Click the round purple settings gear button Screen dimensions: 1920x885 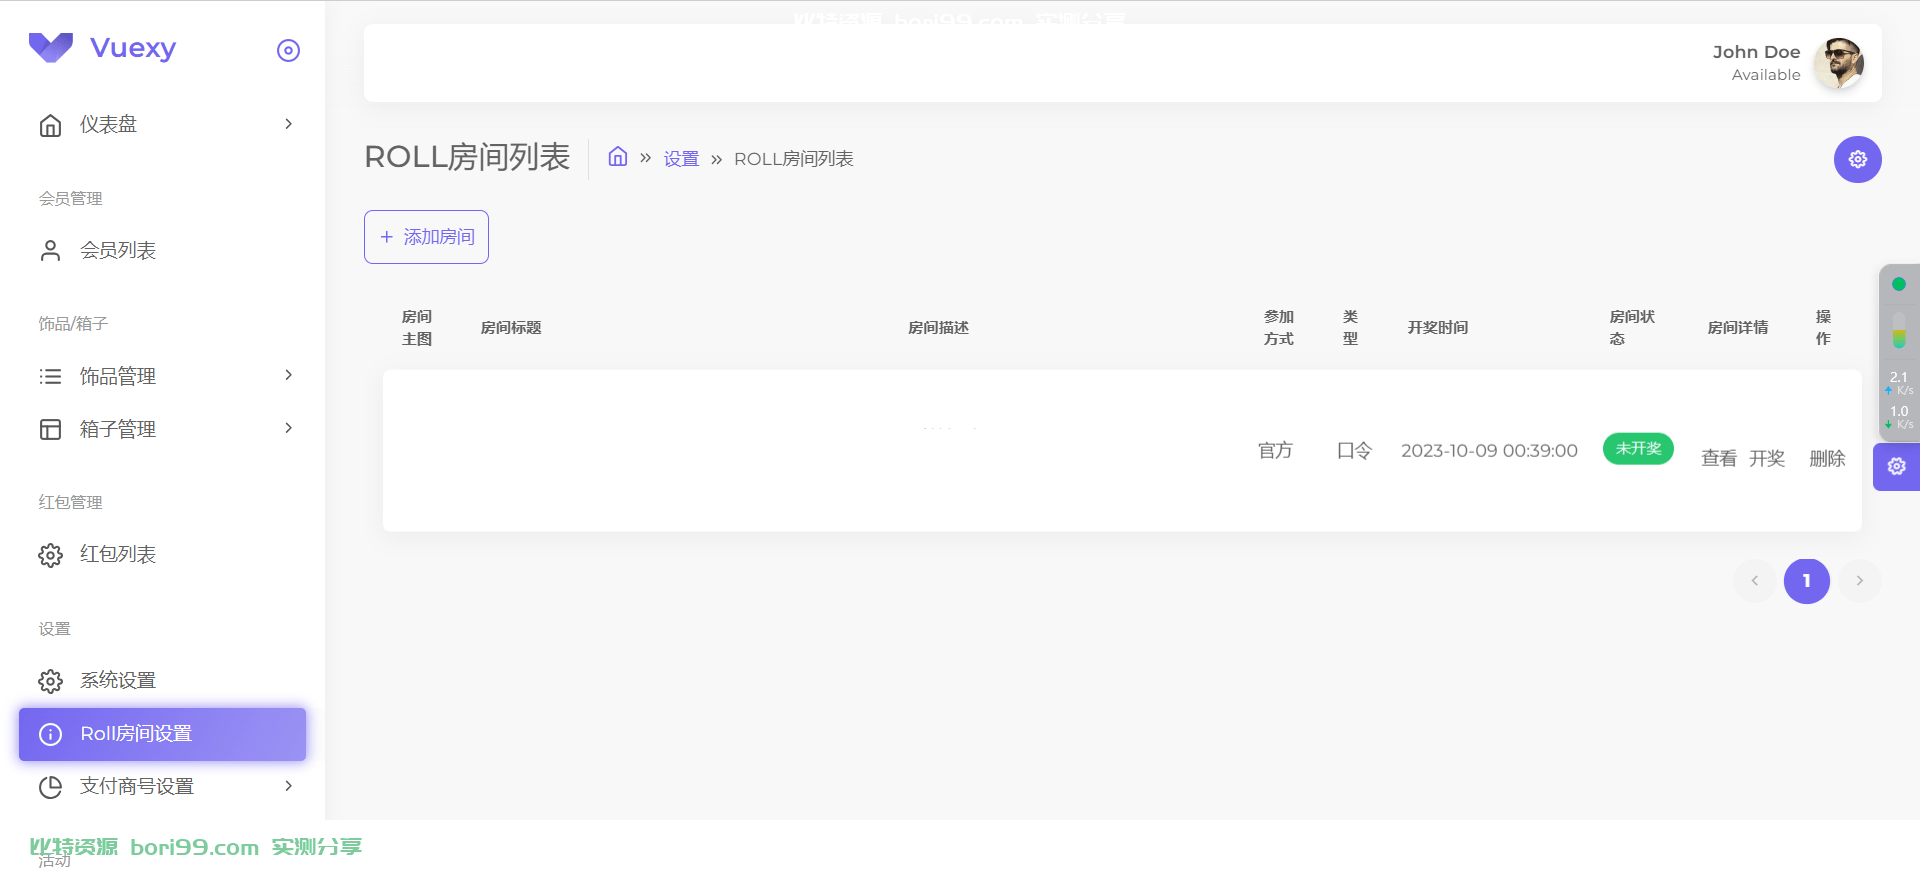click(1857, 159)
